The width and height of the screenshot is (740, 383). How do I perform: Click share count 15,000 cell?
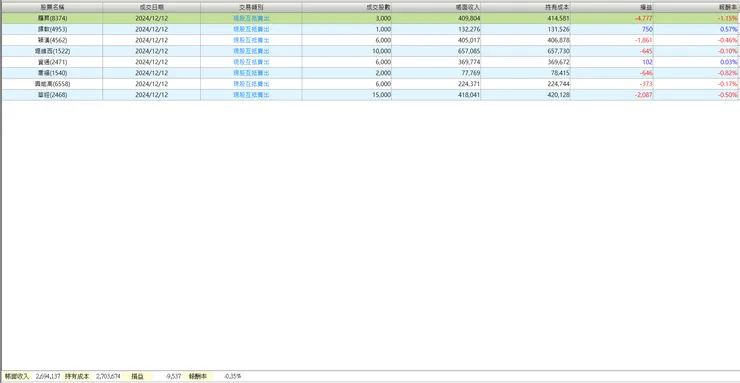coord(382,95)
